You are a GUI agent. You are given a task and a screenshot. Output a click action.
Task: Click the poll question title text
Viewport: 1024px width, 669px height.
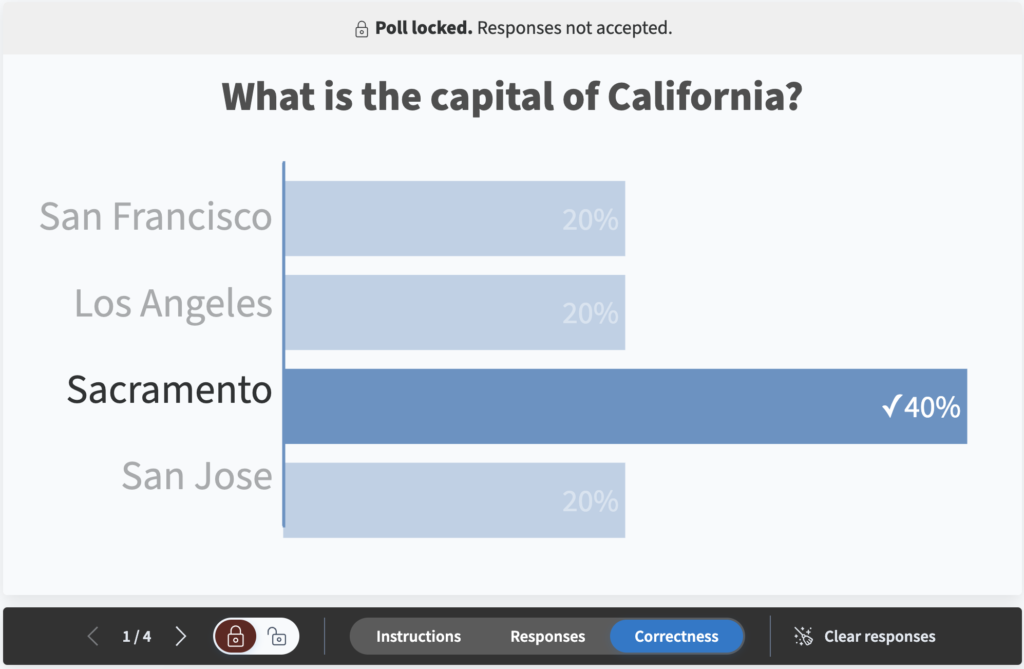click(512, 97)
